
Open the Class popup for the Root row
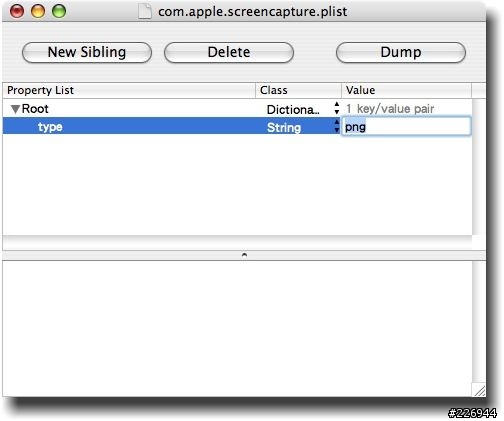click(337, 109)
